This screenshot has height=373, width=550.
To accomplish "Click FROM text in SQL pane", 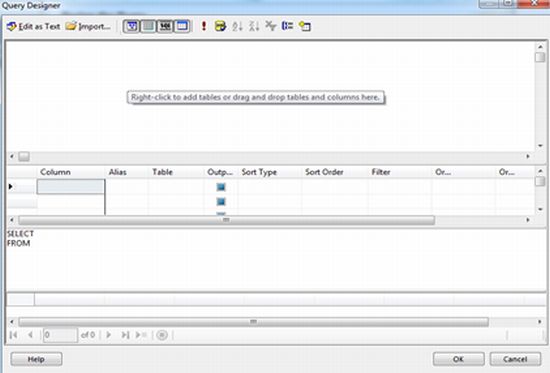I will 18,243.
